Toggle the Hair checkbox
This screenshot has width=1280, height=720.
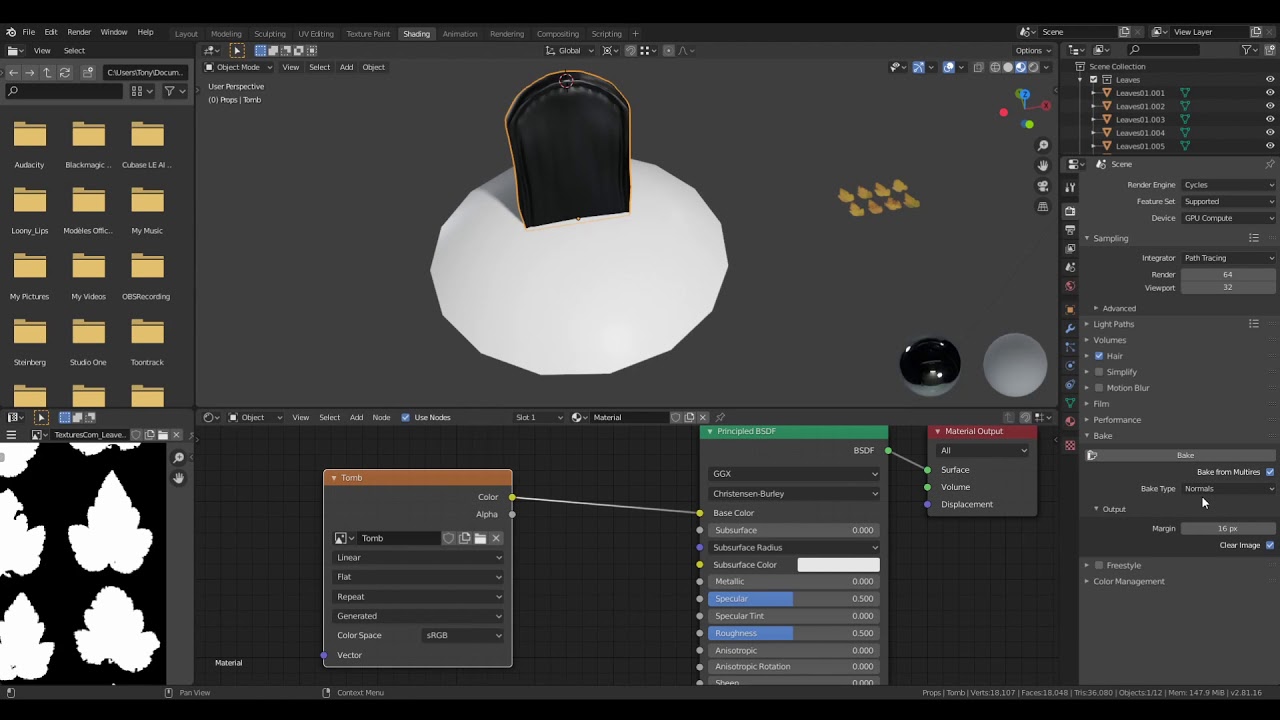coord(1099,356)
